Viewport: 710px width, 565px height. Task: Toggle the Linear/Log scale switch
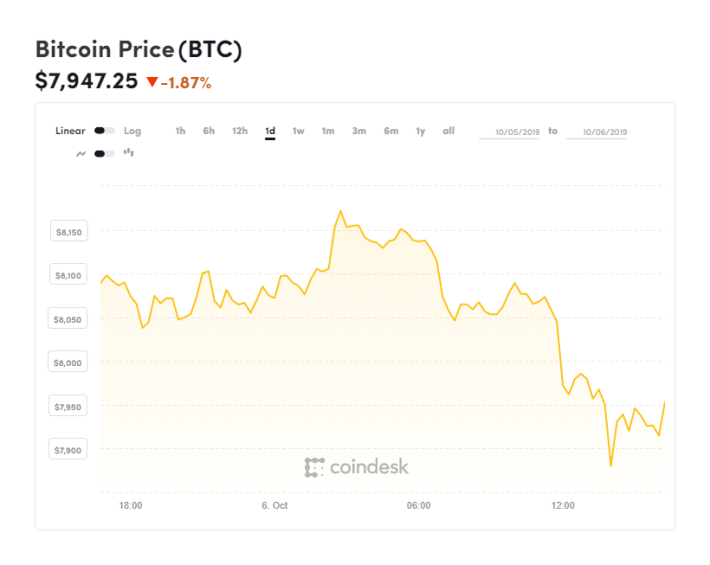[x=104, y=131]
